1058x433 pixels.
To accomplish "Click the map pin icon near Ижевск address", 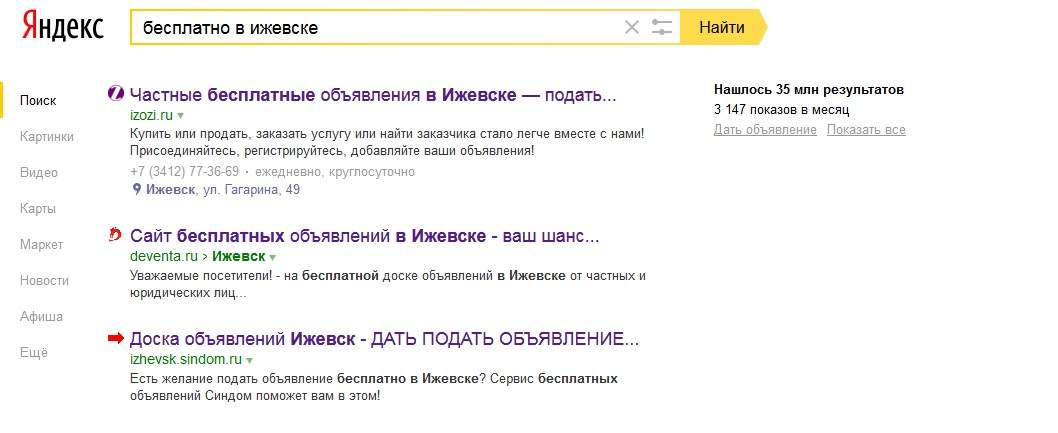I will (136, 190).
